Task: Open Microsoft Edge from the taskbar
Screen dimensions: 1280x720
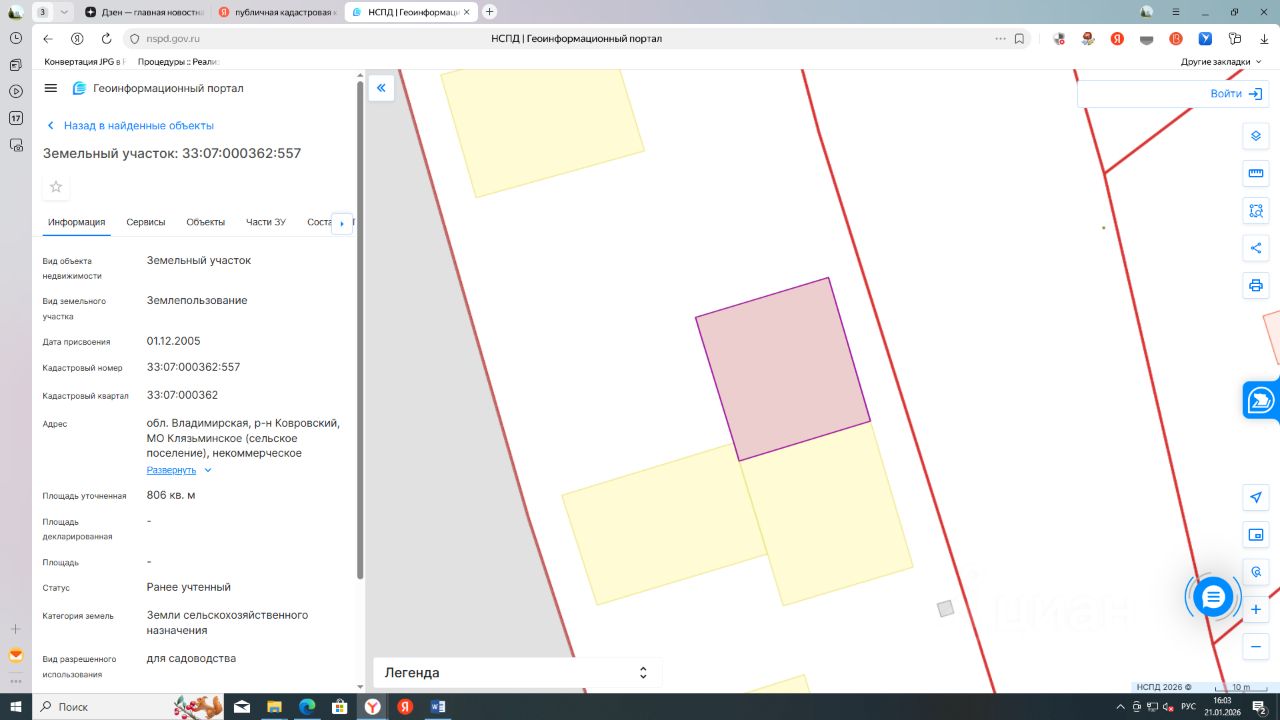Action: [x=307, y=707]
